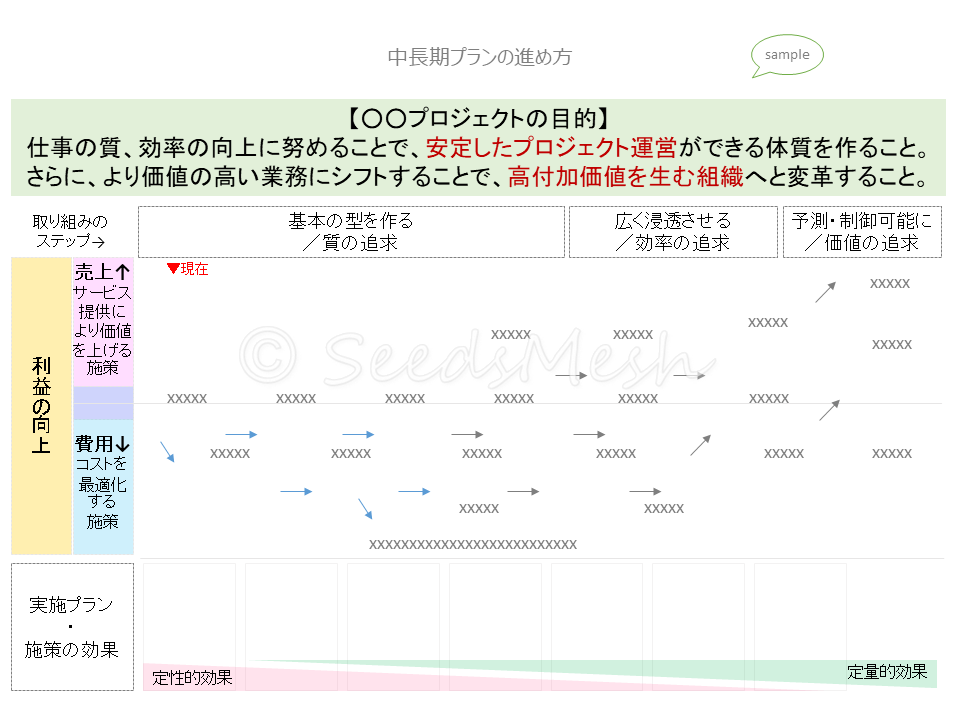Select the 取り組みのステップ label

pyautogui.click(x=70, y=232)
